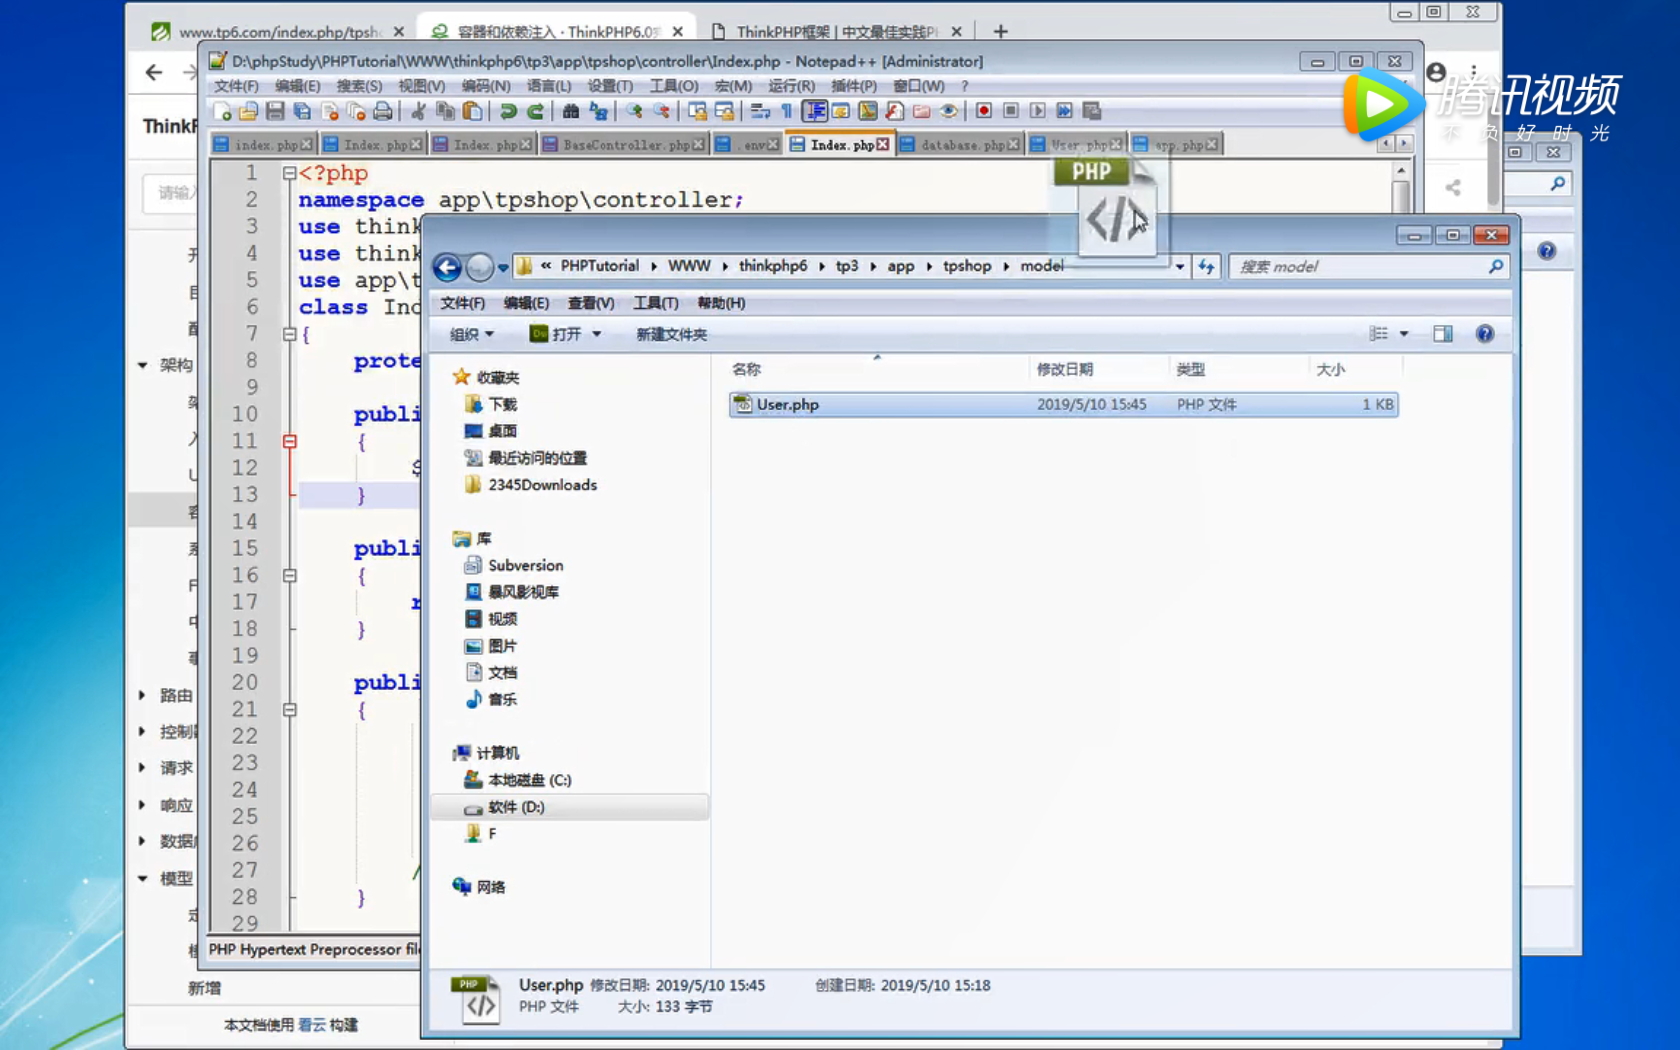Open the Explorer address history dropdown
The width and height of the screenshot is (1680, 1050).
1180,266
